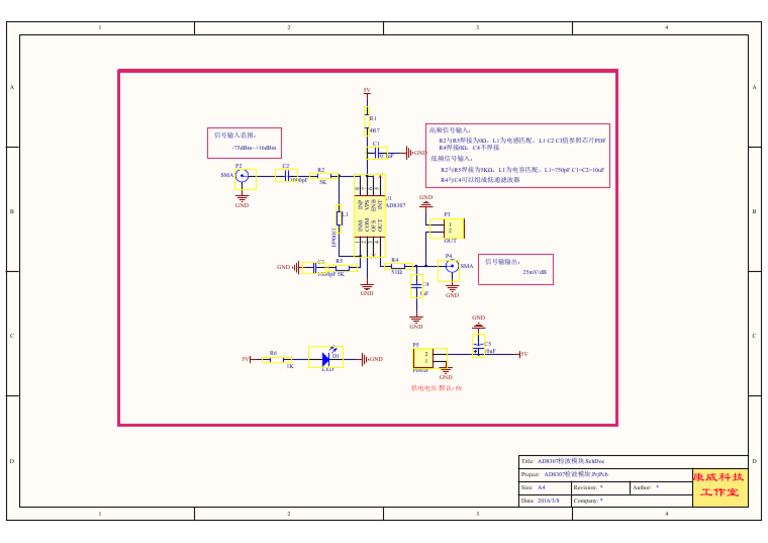Click the GND symbol below connector P4
The width and height of the screenshot is (768, 543).
click(x=452, y=291)
